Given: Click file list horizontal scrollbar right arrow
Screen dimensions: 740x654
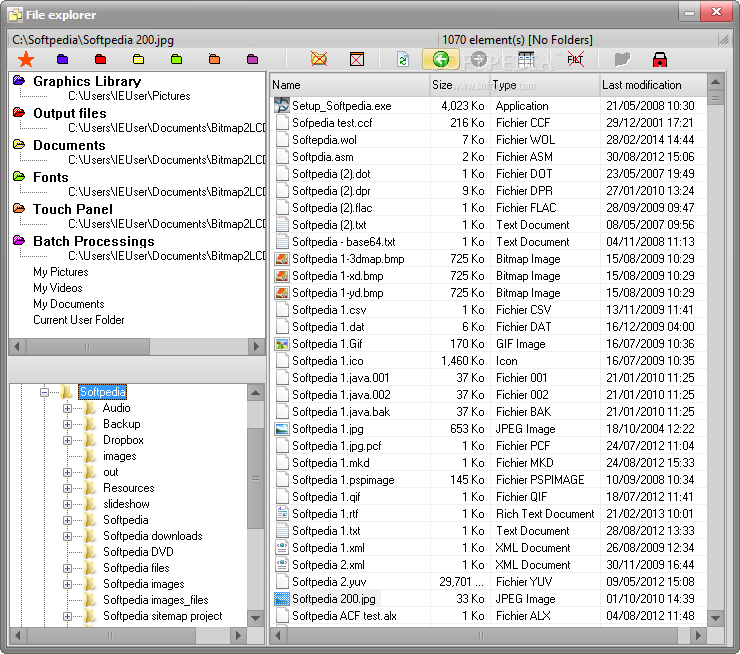Looking at the screenshot, I should [698, 636].
